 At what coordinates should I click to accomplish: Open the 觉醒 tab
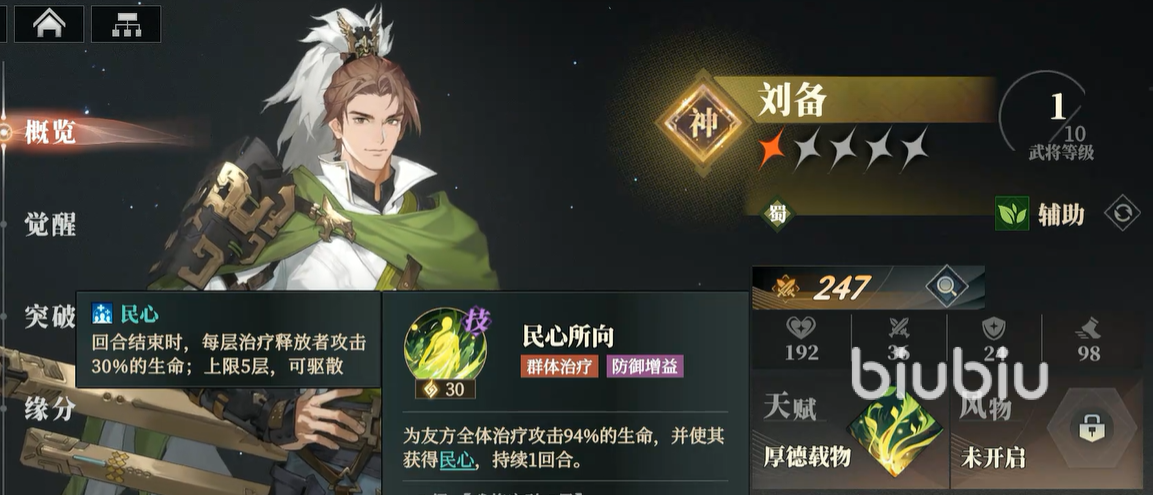point(50,224)
